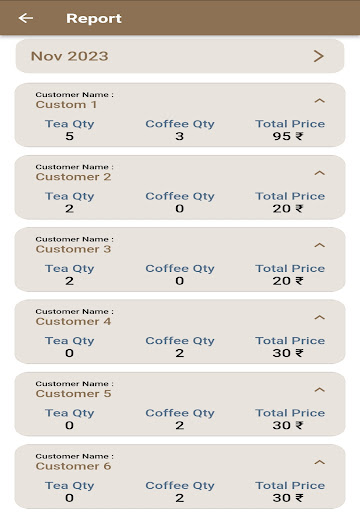This screenshot has height=512, width=360.
Task: Collapse the Customer 5 card
Action: pyautogui.click(x=320, y=390)
